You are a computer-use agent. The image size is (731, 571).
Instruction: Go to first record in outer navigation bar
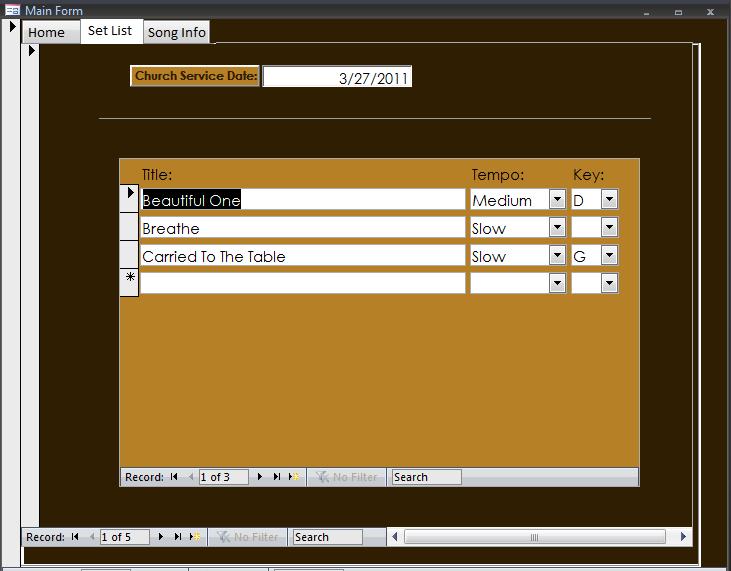point(75,537)
